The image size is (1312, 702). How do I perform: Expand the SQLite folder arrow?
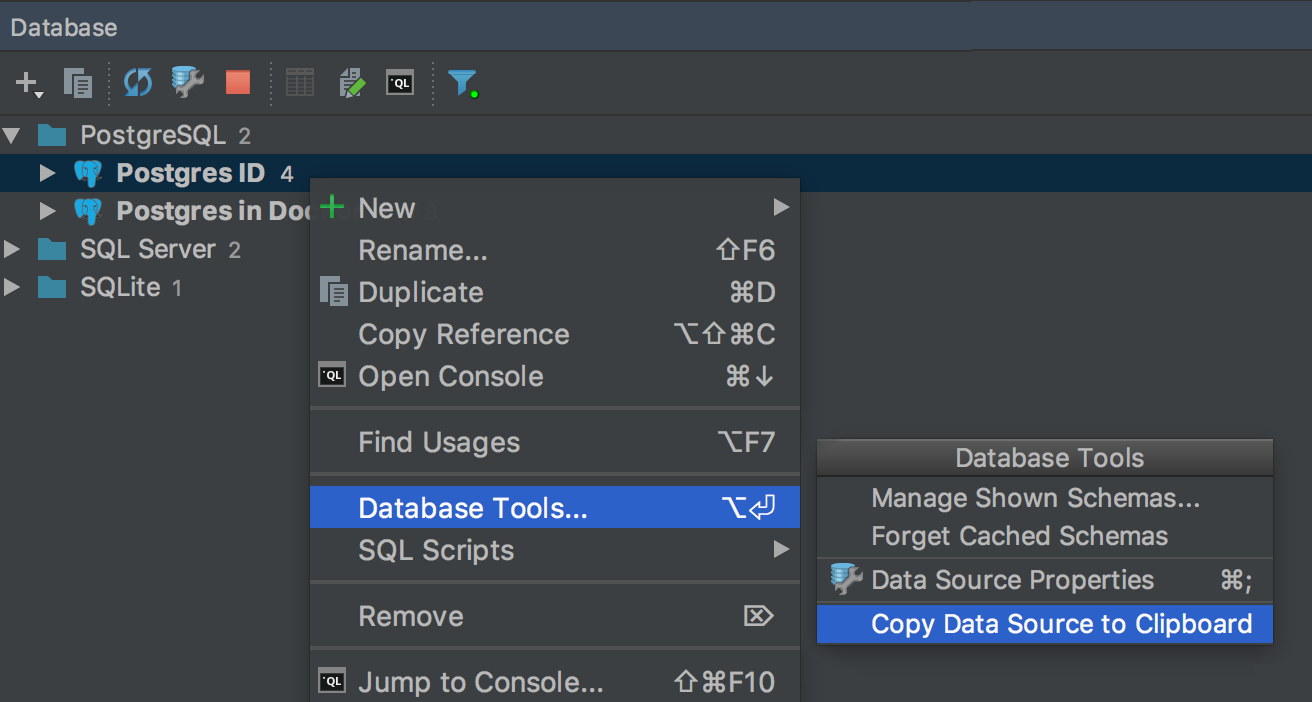pyautogui.click(x=12, y=287)
